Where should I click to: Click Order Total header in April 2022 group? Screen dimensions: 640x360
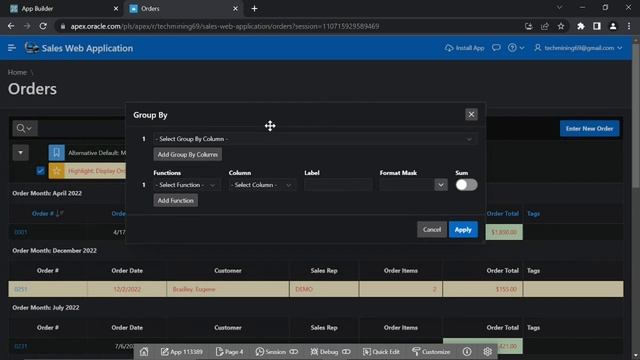[502, 213]
